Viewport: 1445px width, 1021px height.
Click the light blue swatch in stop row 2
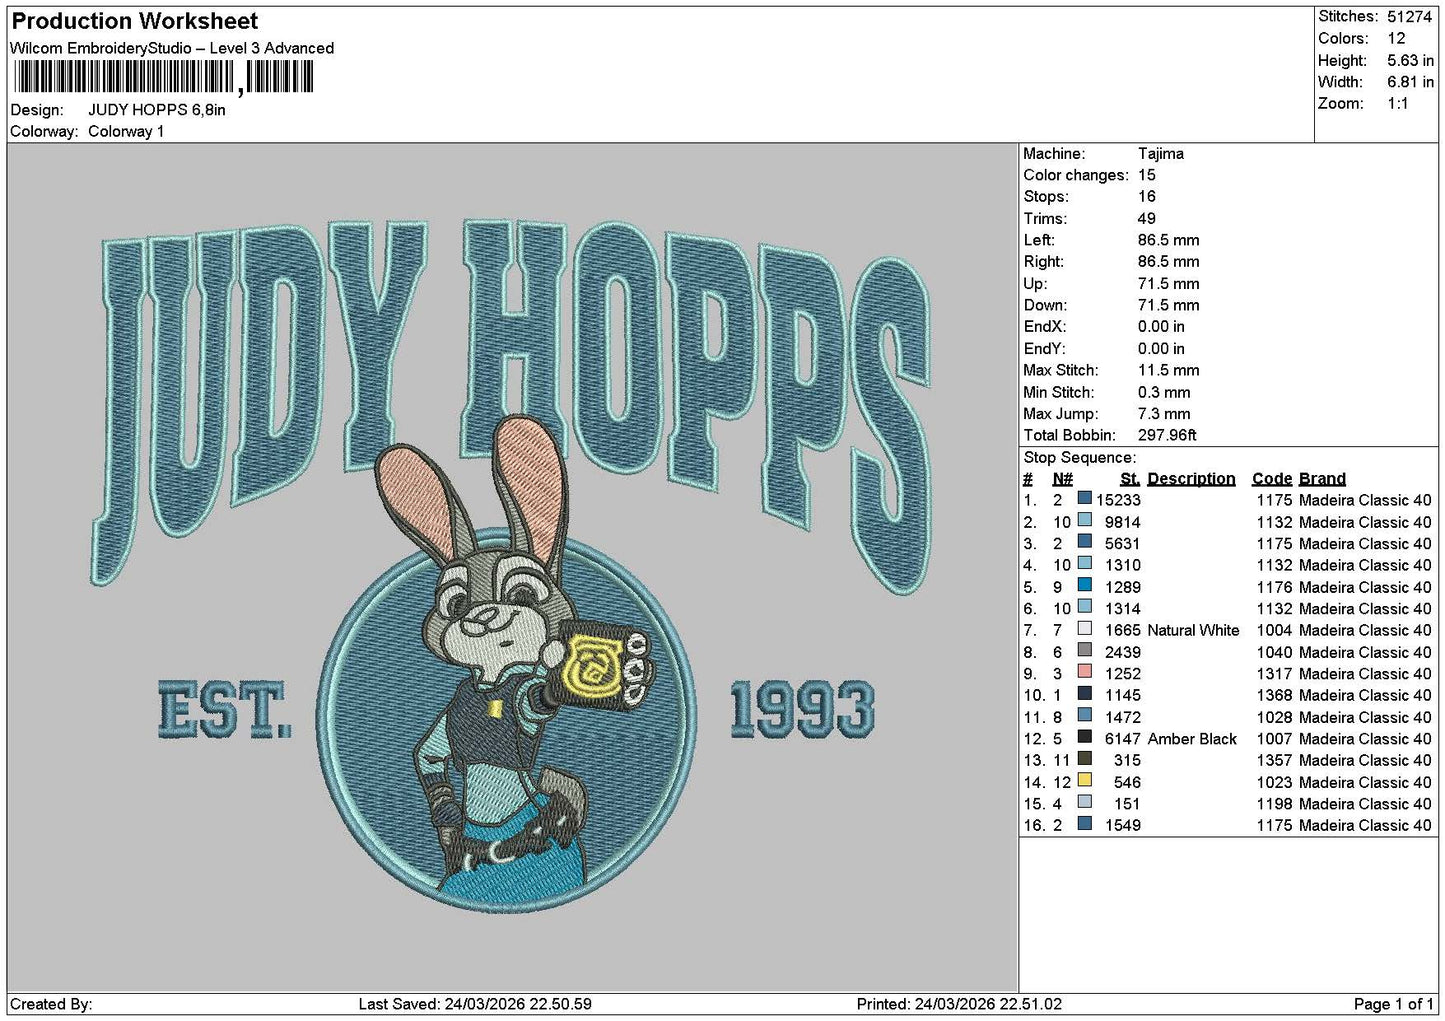(x=1084, y=520)
